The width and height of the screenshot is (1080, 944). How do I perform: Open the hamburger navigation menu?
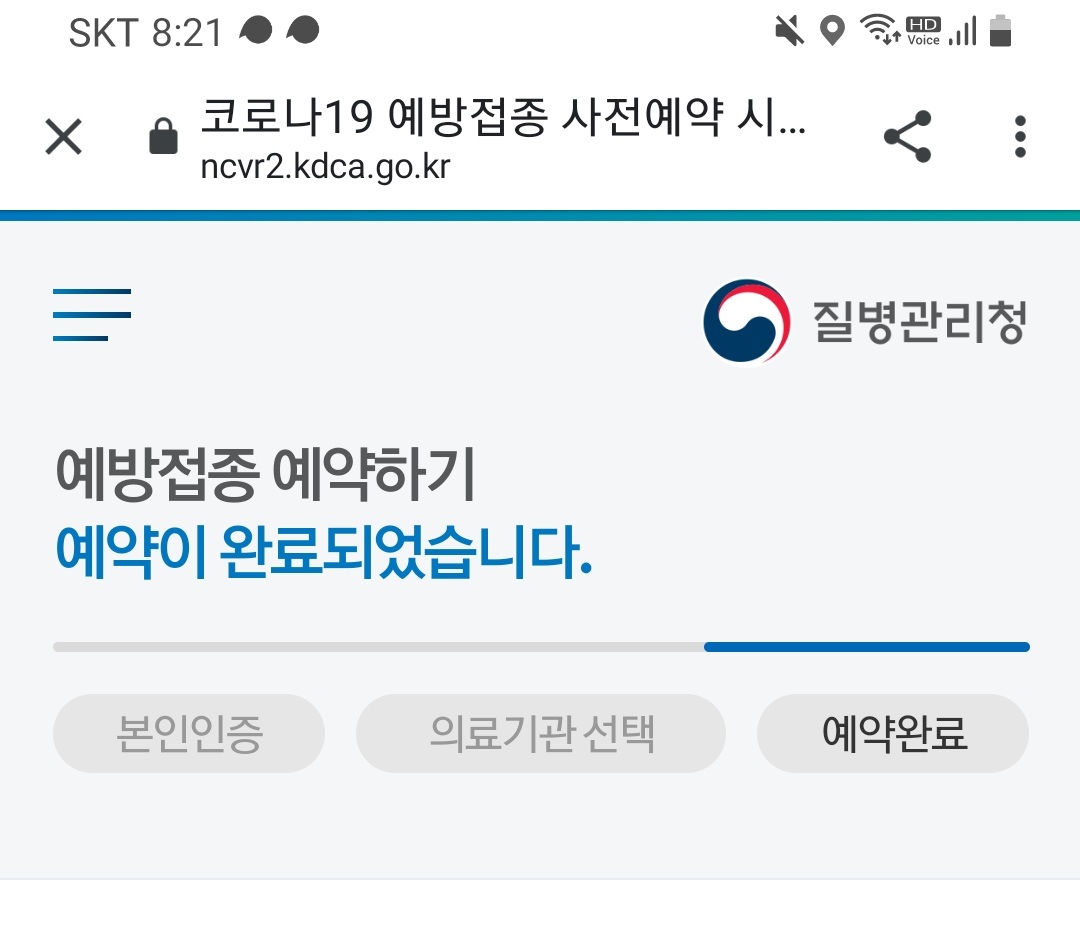[x=92, y=315]
